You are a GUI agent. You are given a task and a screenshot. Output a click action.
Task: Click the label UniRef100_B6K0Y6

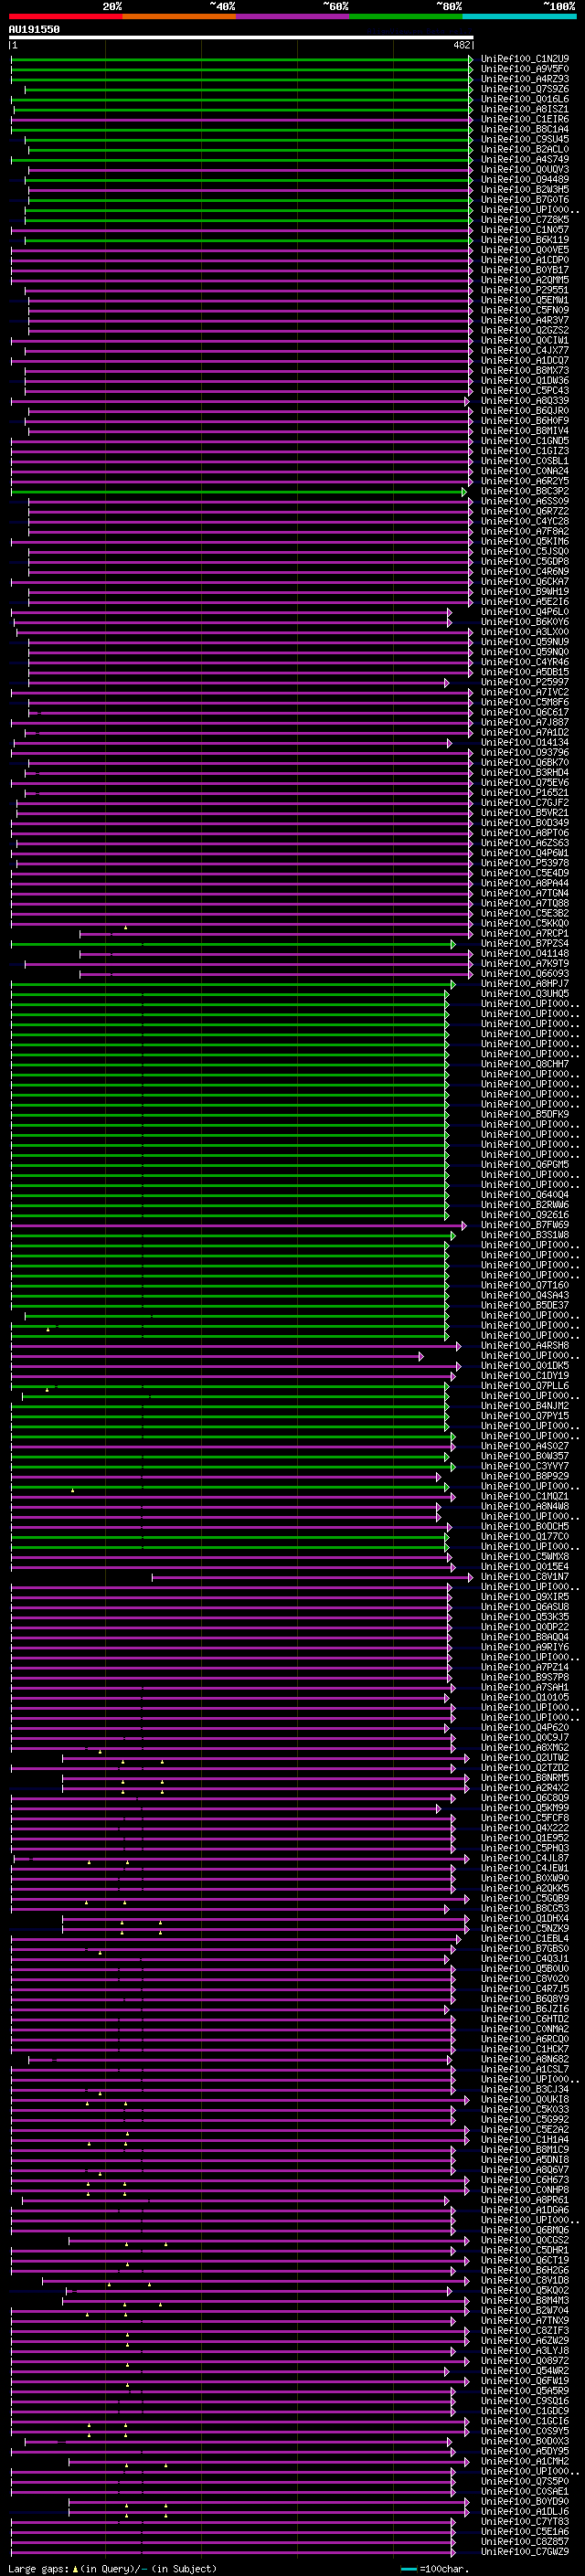524,622
